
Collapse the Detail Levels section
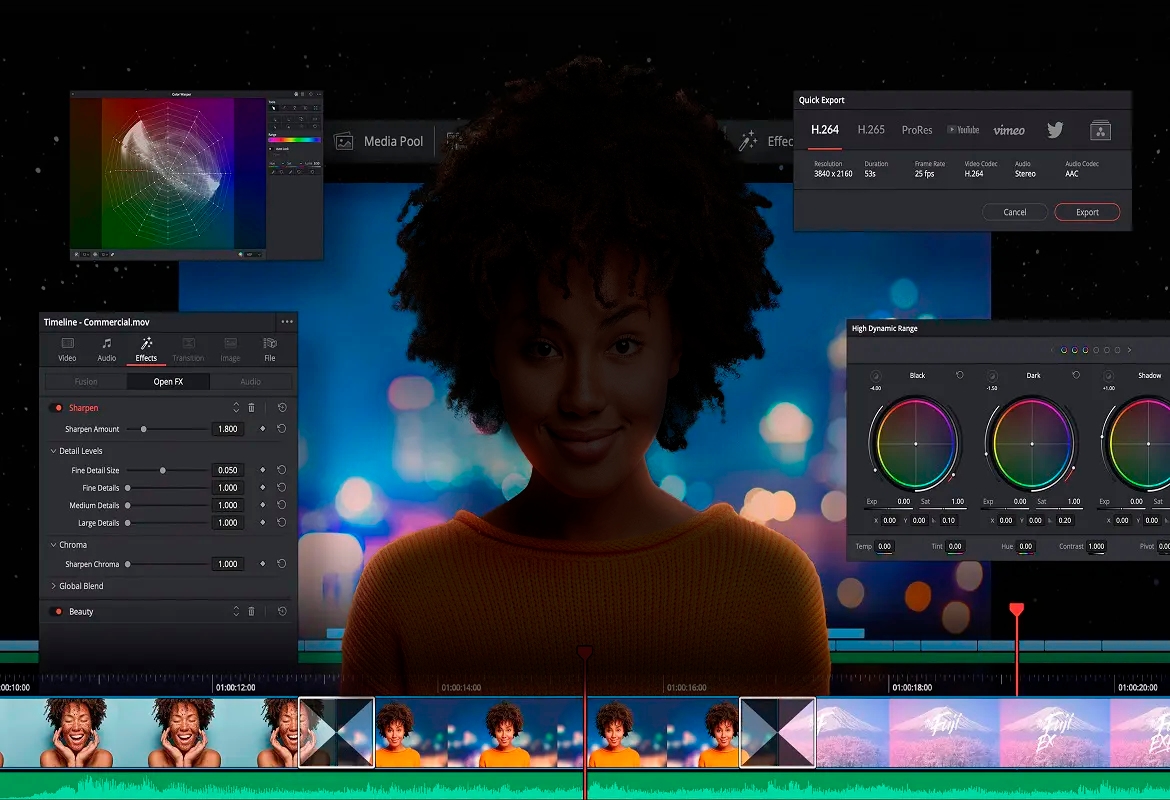53,451
